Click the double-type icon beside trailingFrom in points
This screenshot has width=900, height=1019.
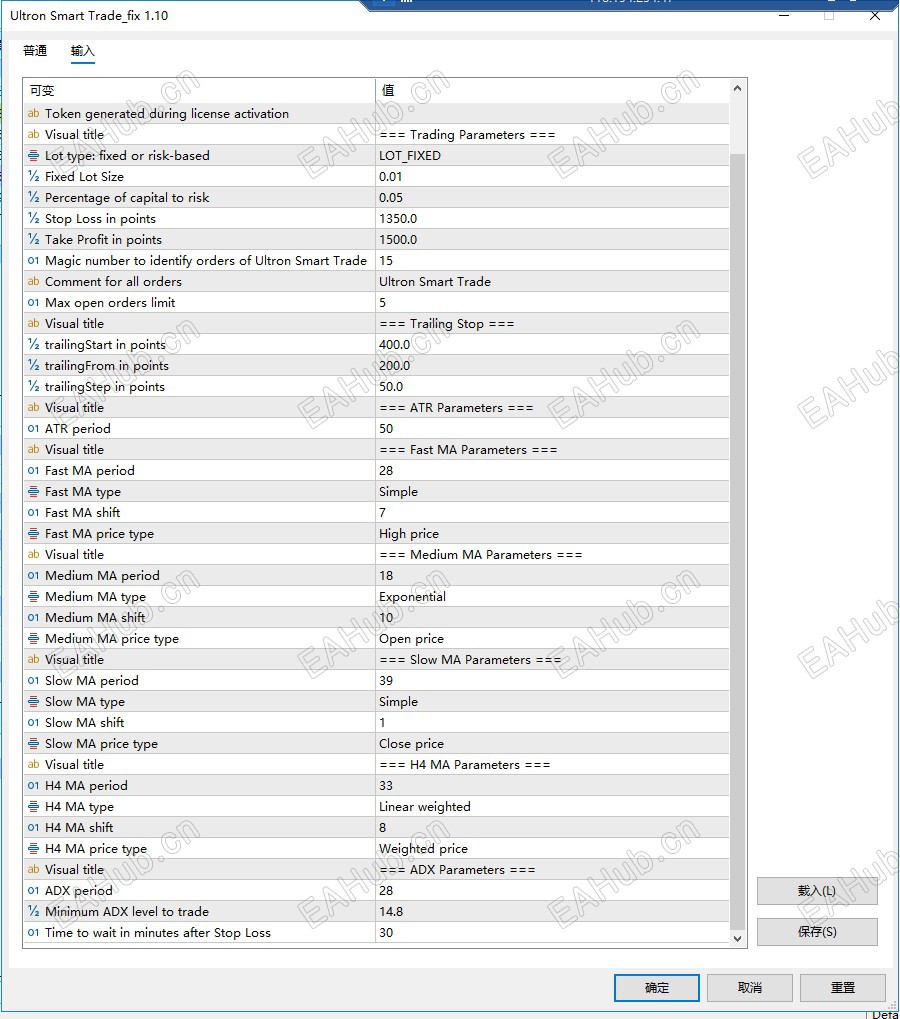(33, 366)
